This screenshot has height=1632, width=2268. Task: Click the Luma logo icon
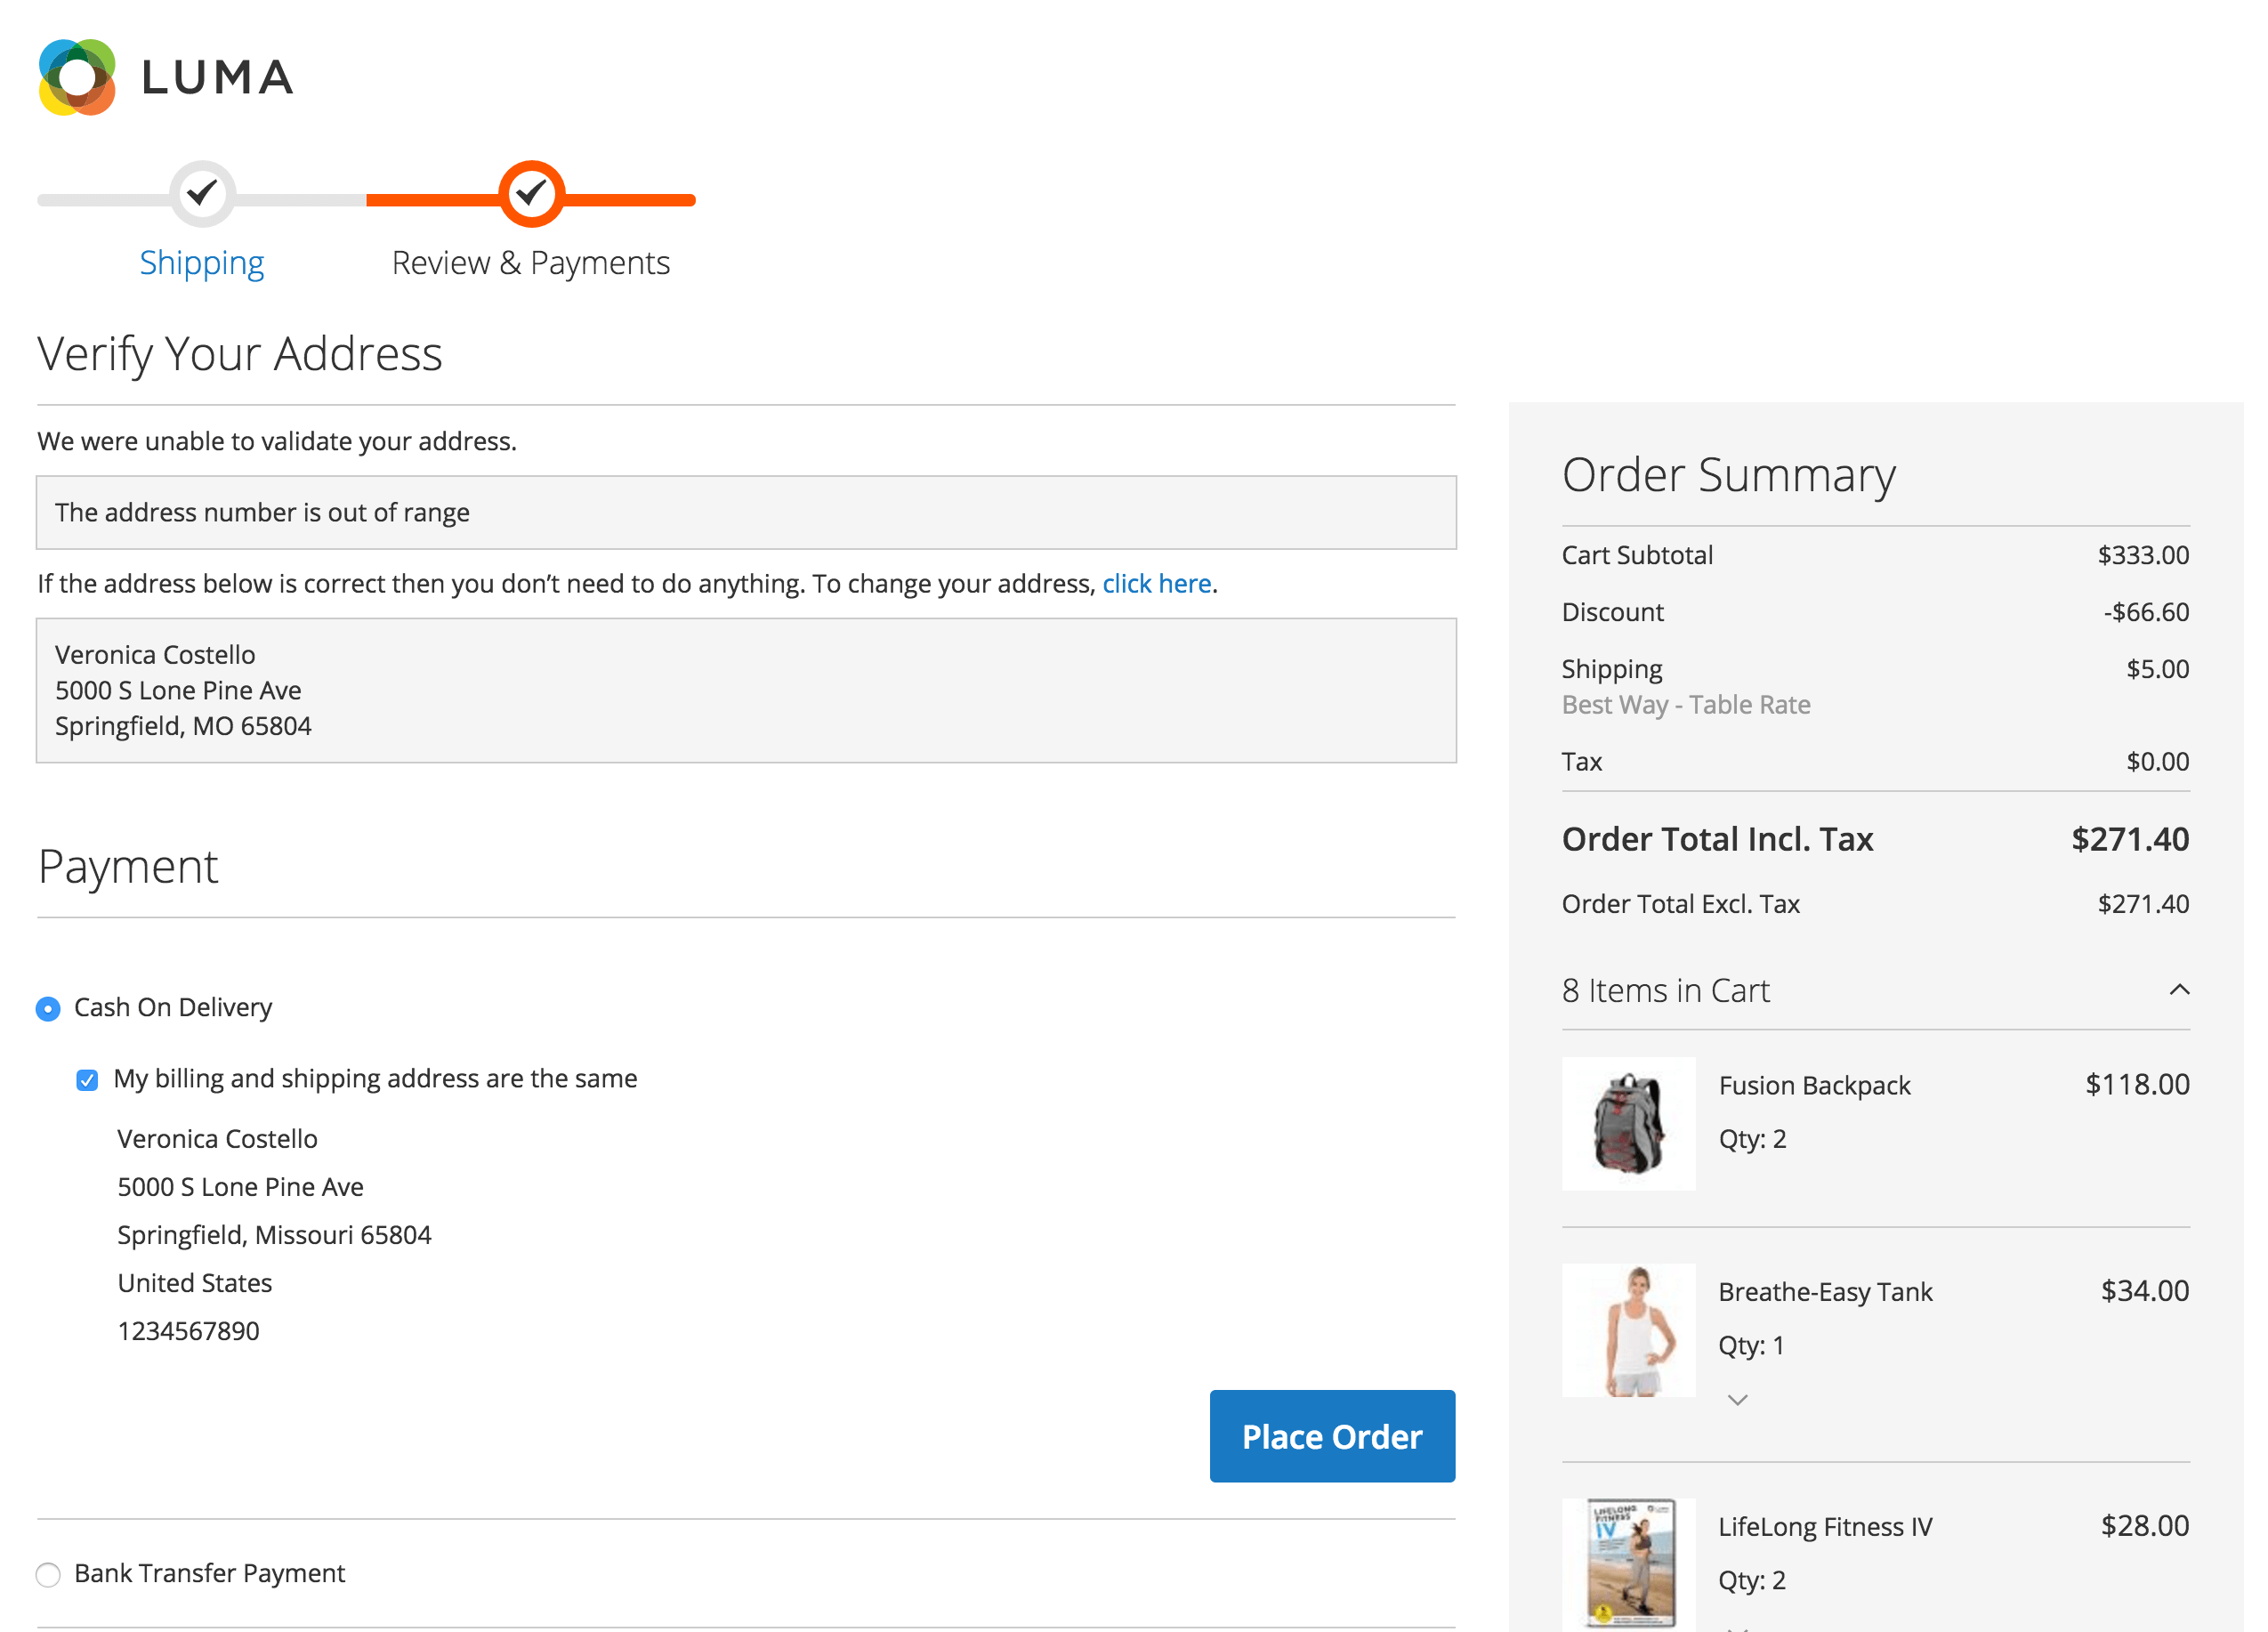[x=77, y=77]
